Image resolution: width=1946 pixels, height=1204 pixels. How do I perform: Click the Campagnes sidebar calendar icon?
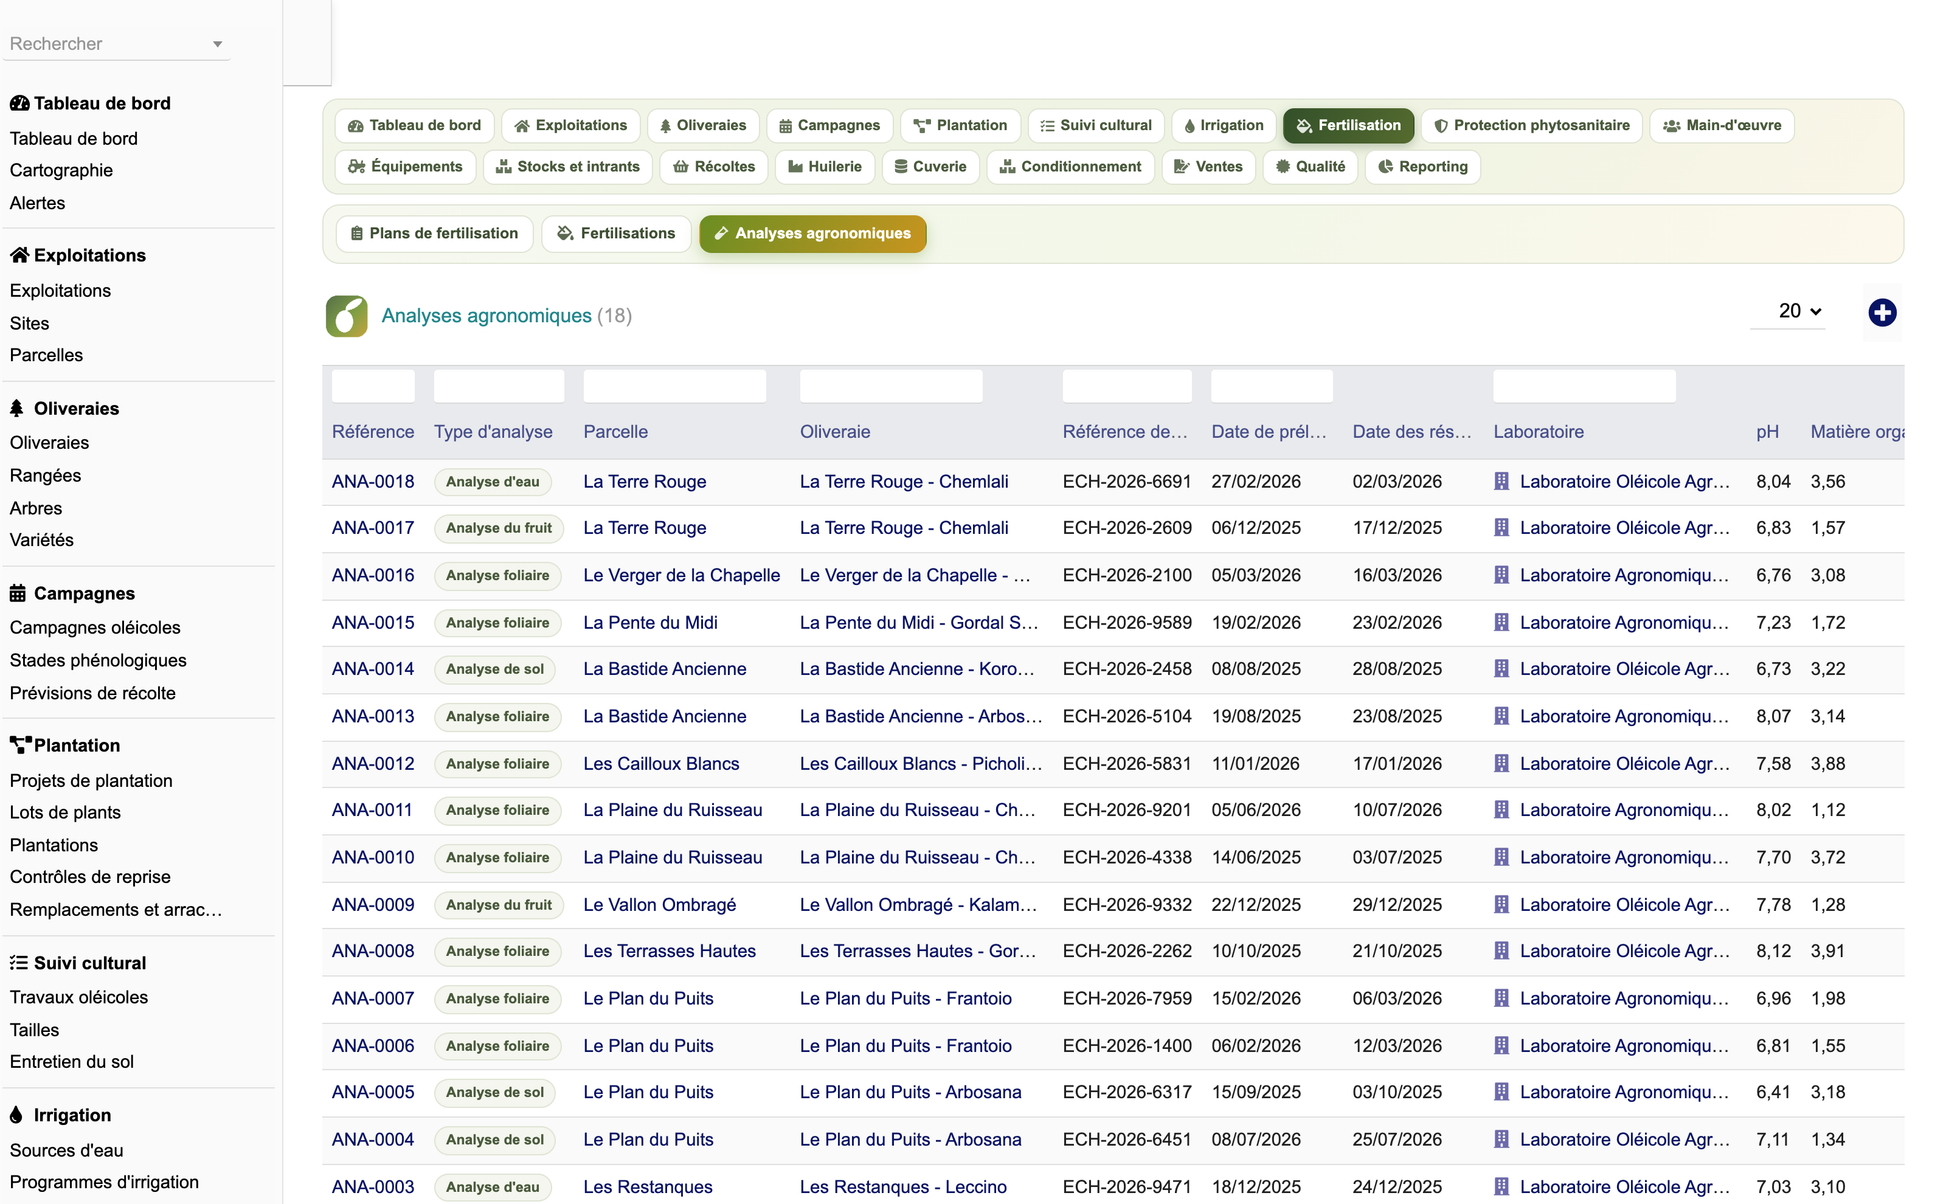click(18, 593)
